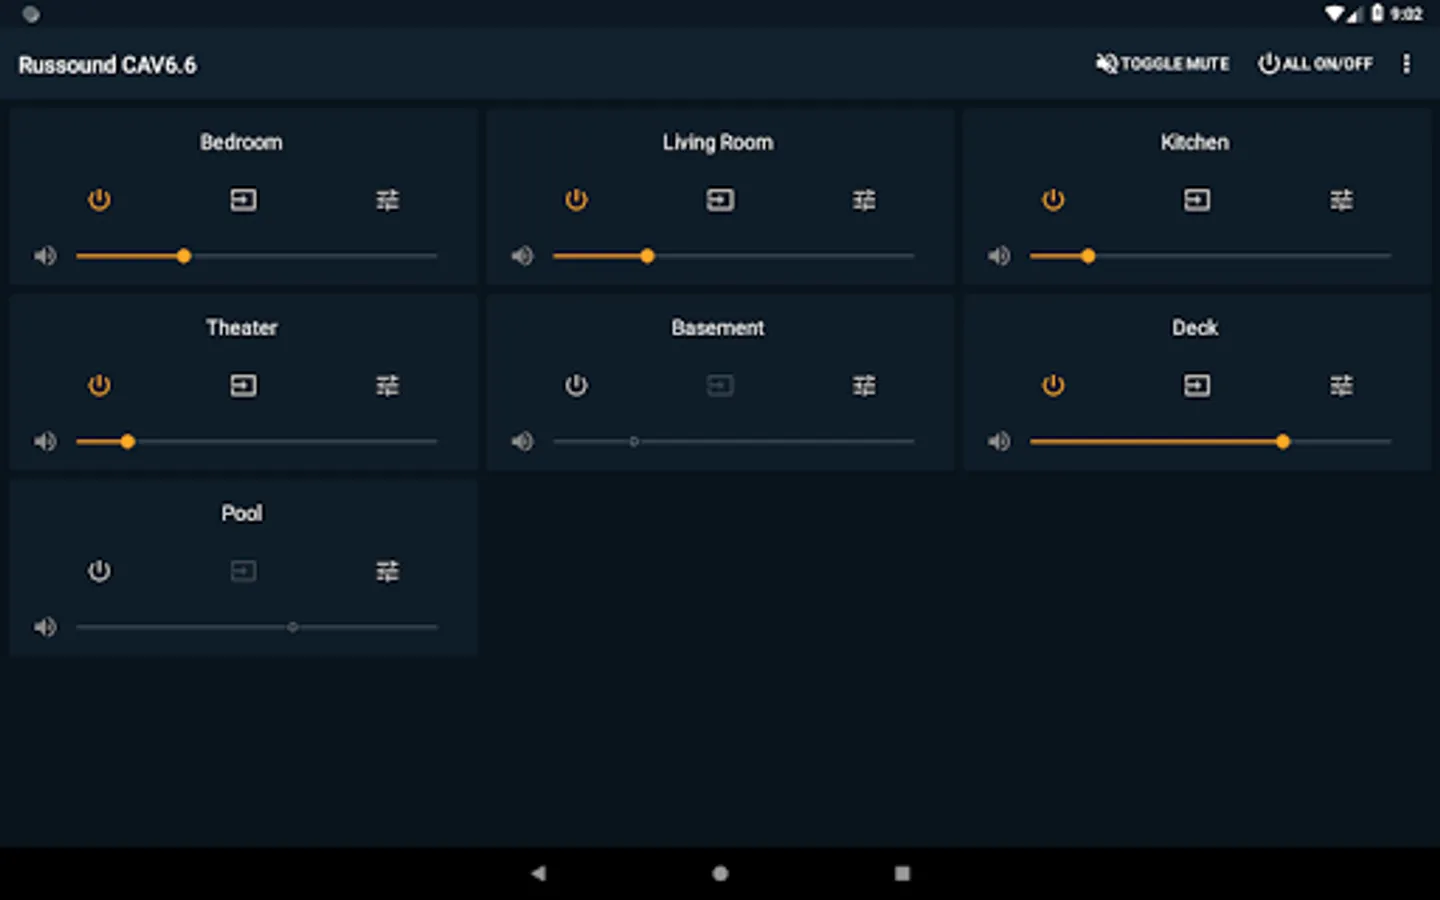Screen dimensions: 1440x900
Task: Mute the Basement speaker icon
Action: tap(522, 441)
